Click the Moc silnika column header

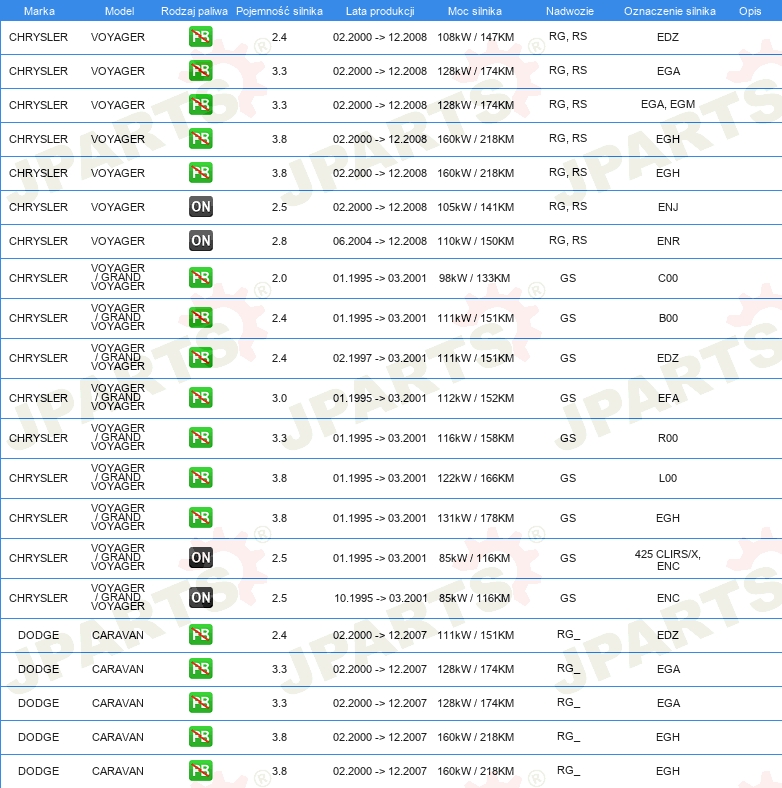tap(475, 10)
